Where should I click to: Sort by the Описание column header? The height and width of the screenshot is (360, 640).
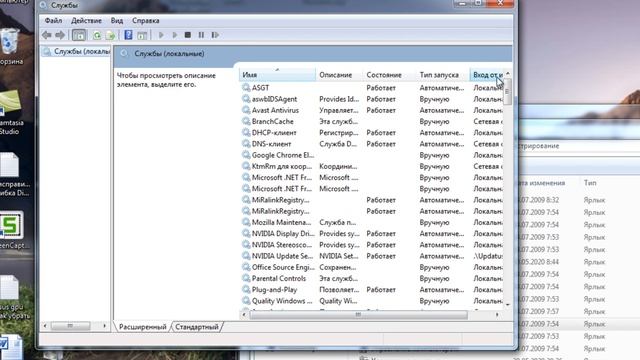(339, 75)
